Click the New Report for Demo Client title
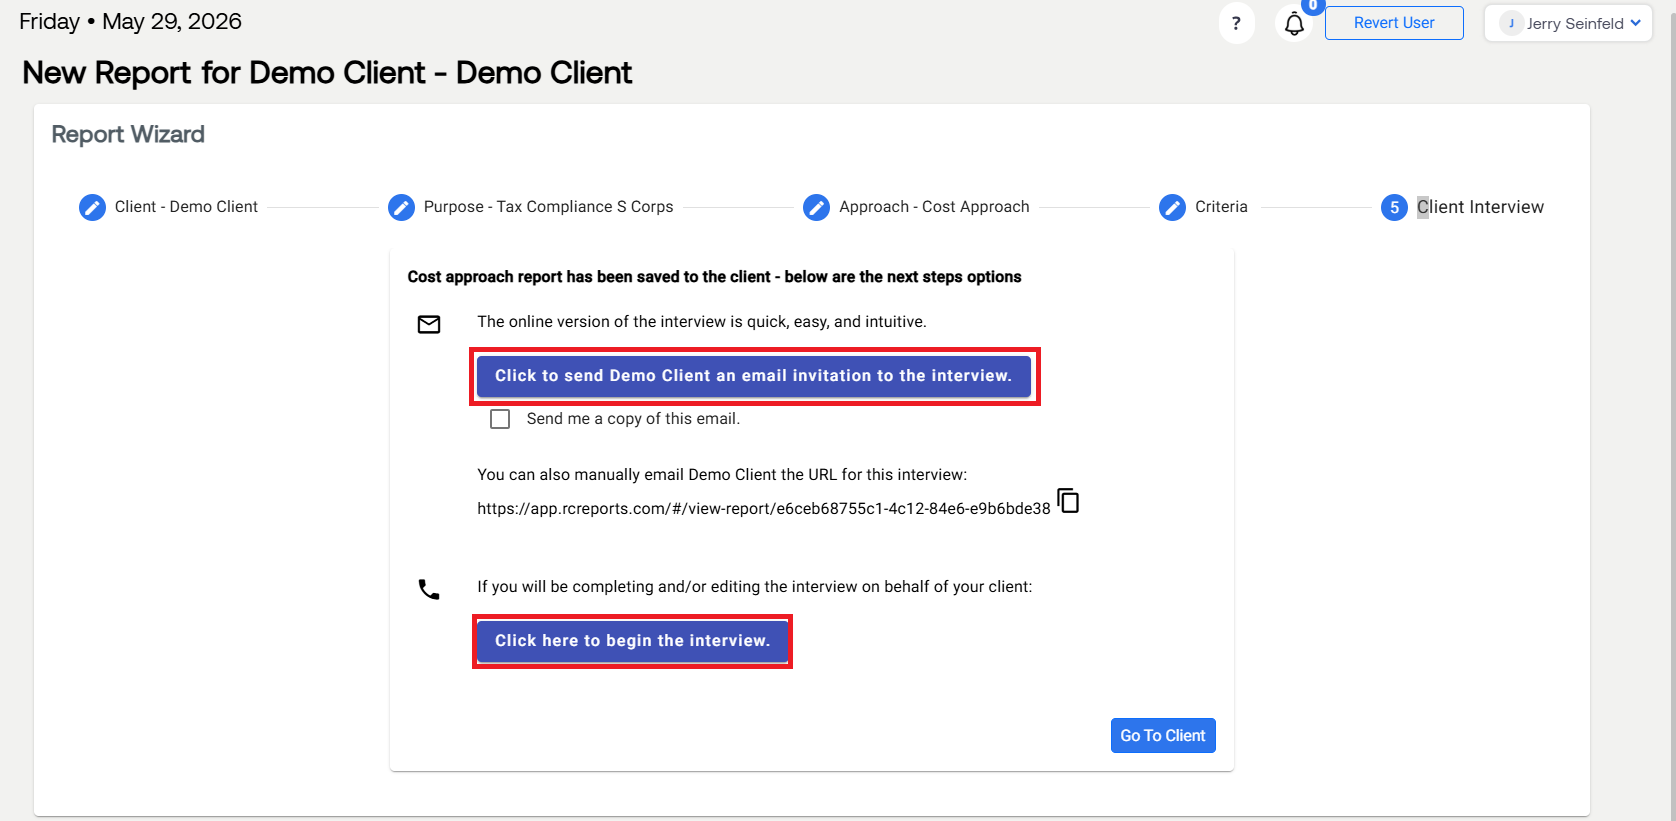This screenshot has width=1676, height=821. tap(327, 73)
